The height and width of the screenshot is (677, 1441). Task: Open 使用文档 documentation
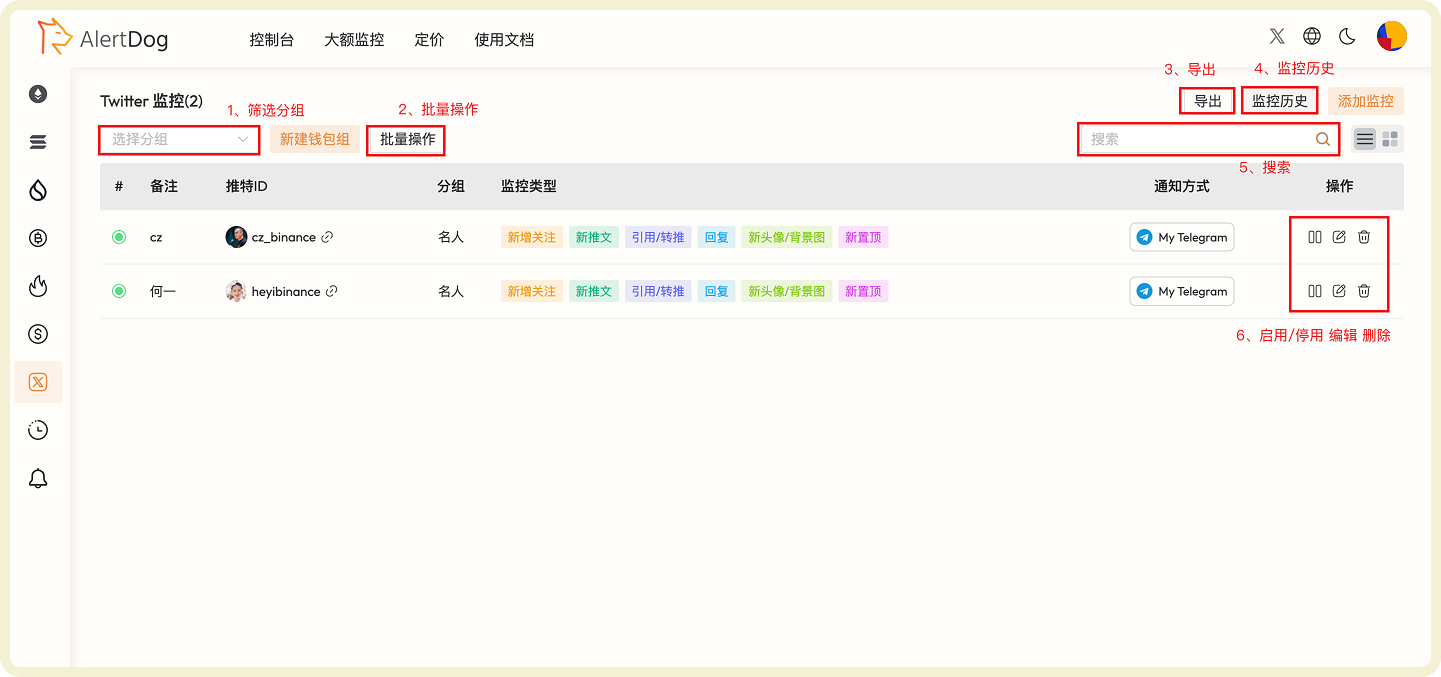(x=504, y=40)
